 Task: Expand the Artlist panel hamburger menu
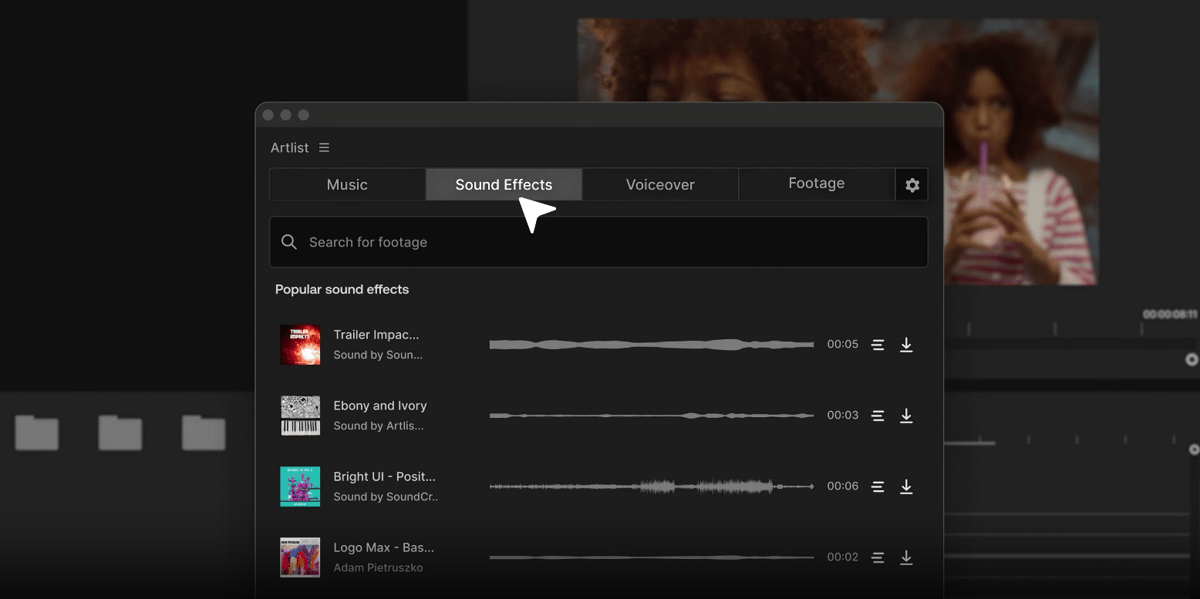(x=324, y=148)
